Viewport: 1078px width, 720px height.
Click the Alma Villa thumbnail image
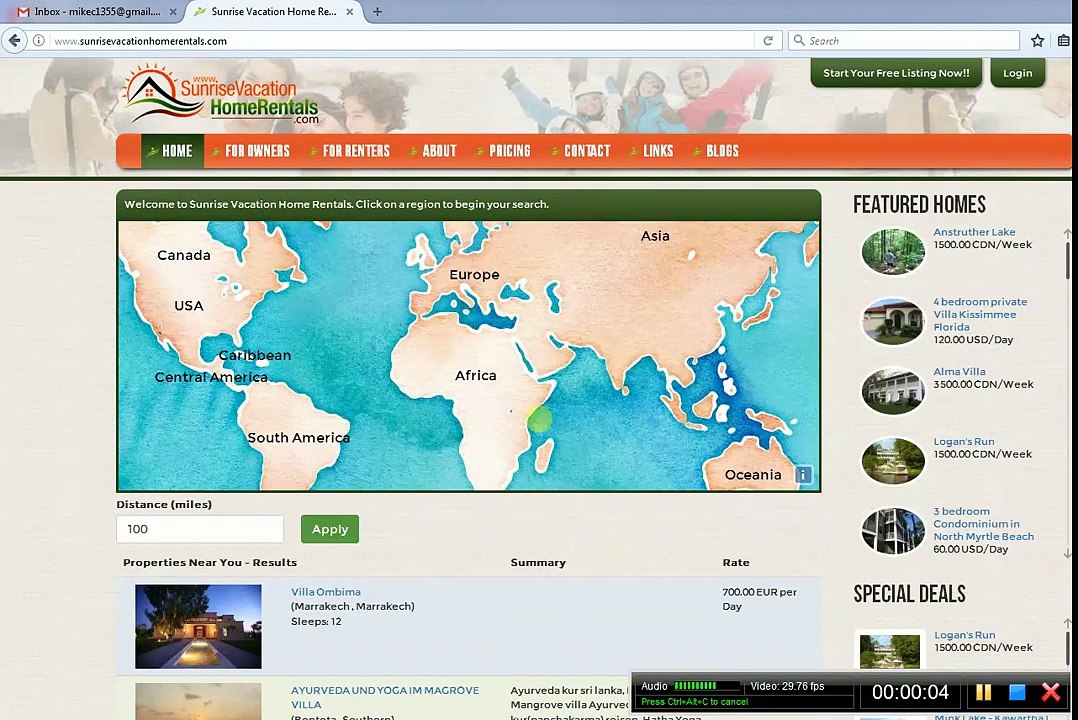(x=893, y=391)
